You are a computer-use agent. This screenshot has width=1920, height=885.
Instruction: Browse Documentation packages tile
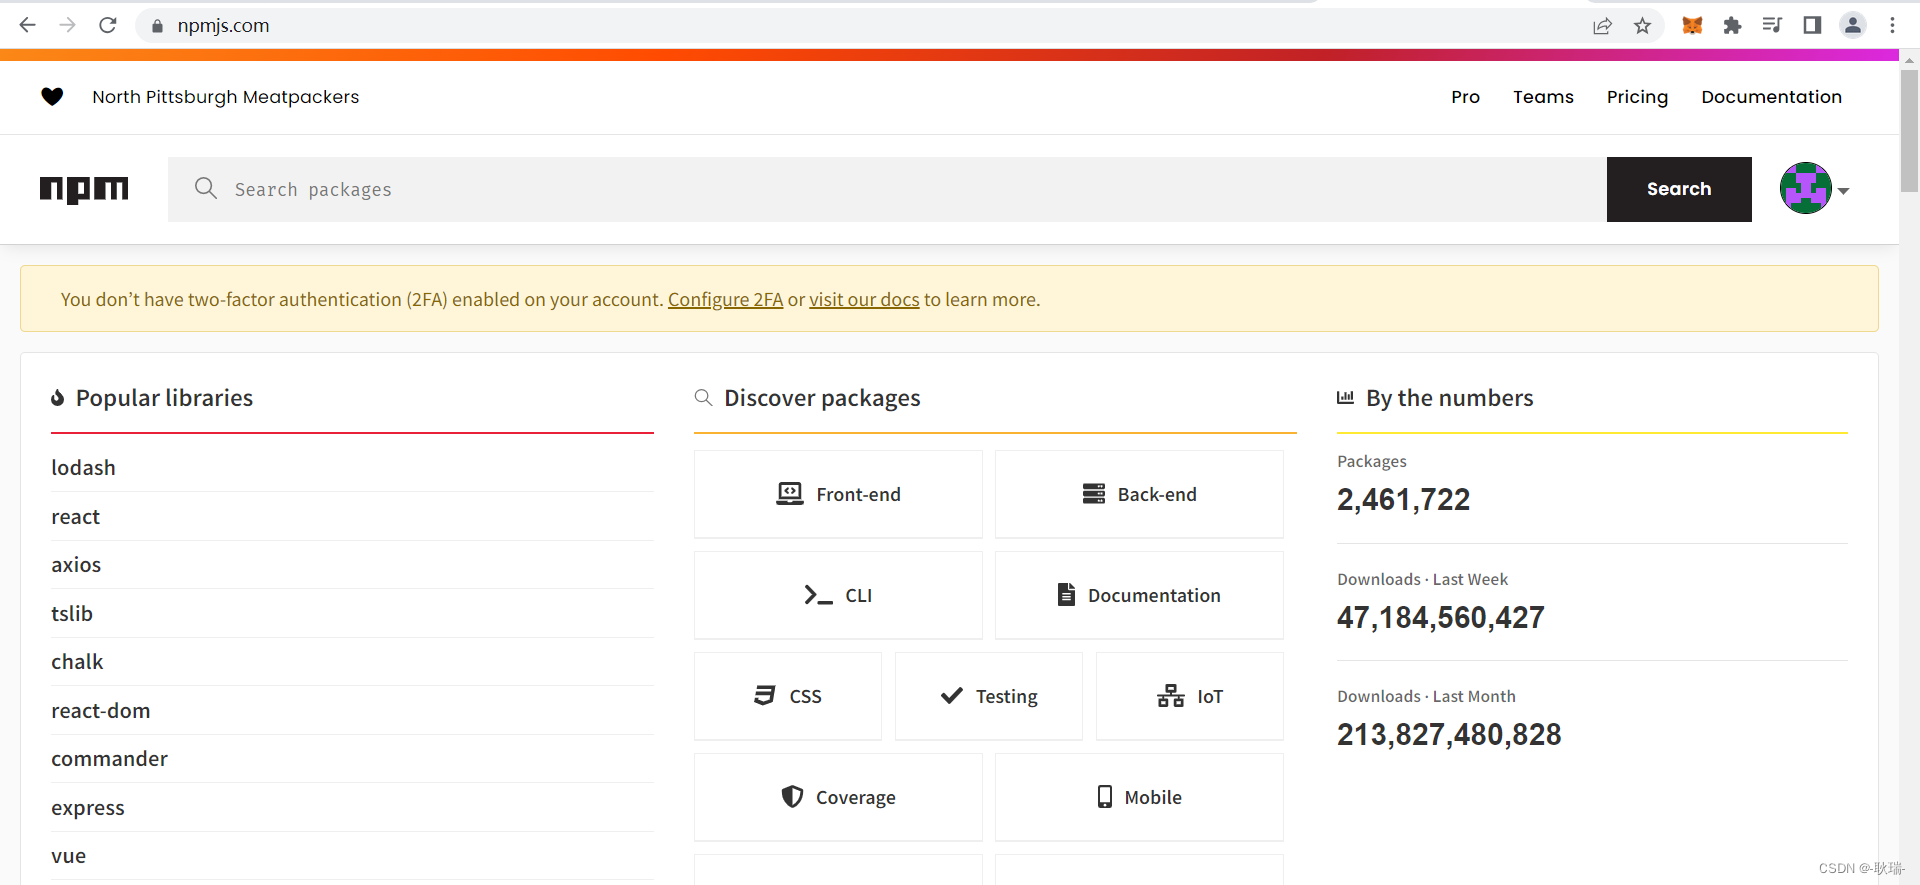tap(1139, 595)
